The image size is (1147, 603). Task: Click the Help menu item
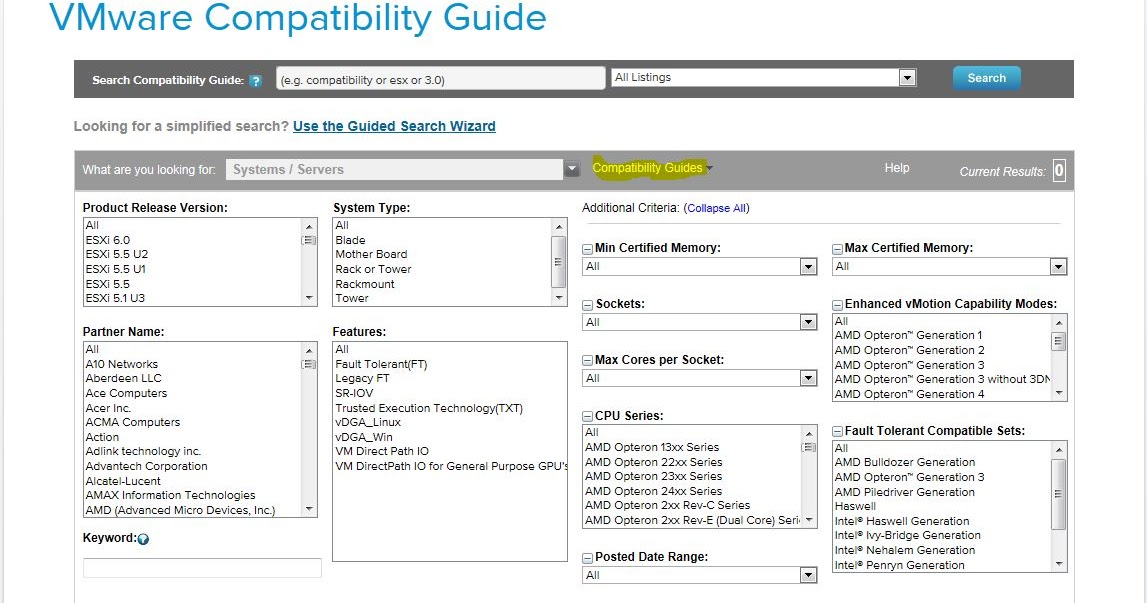point(896,168)
